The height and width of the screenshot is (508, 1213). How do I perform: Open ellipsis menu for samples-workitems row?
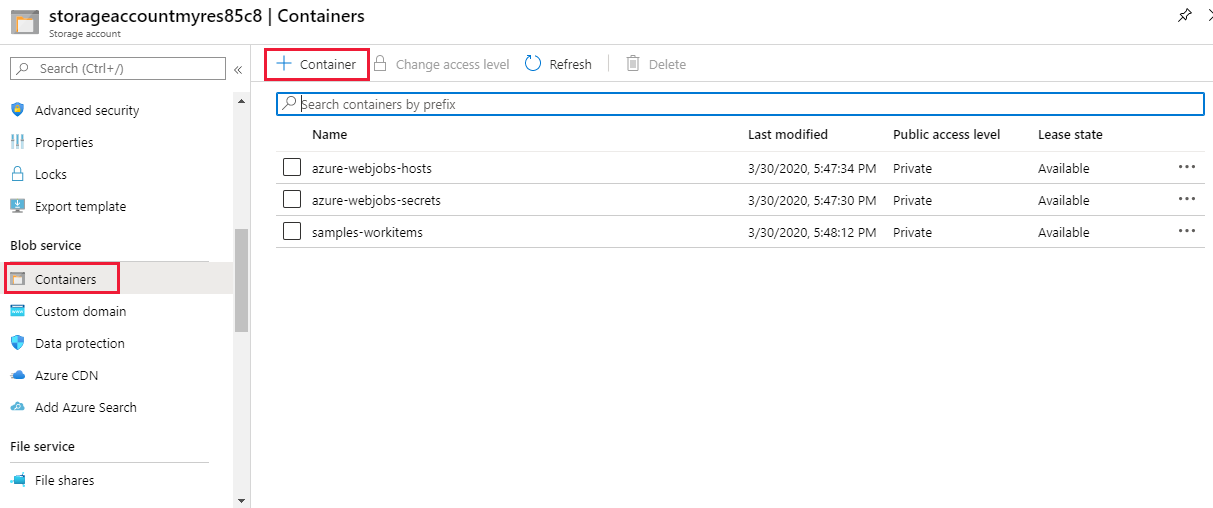[1187, 231]
